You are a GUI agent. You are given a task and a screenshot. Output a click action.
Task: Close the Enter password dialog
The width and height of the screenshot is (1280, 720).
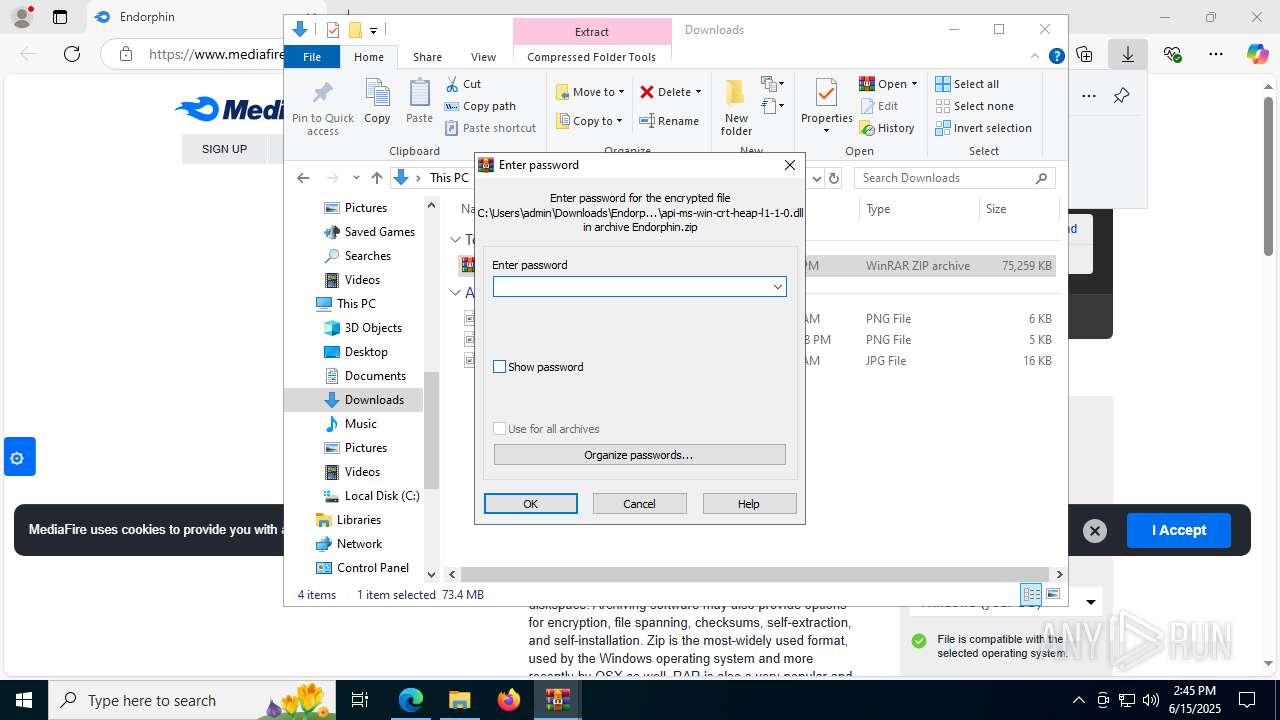click(x=789, y=165)
